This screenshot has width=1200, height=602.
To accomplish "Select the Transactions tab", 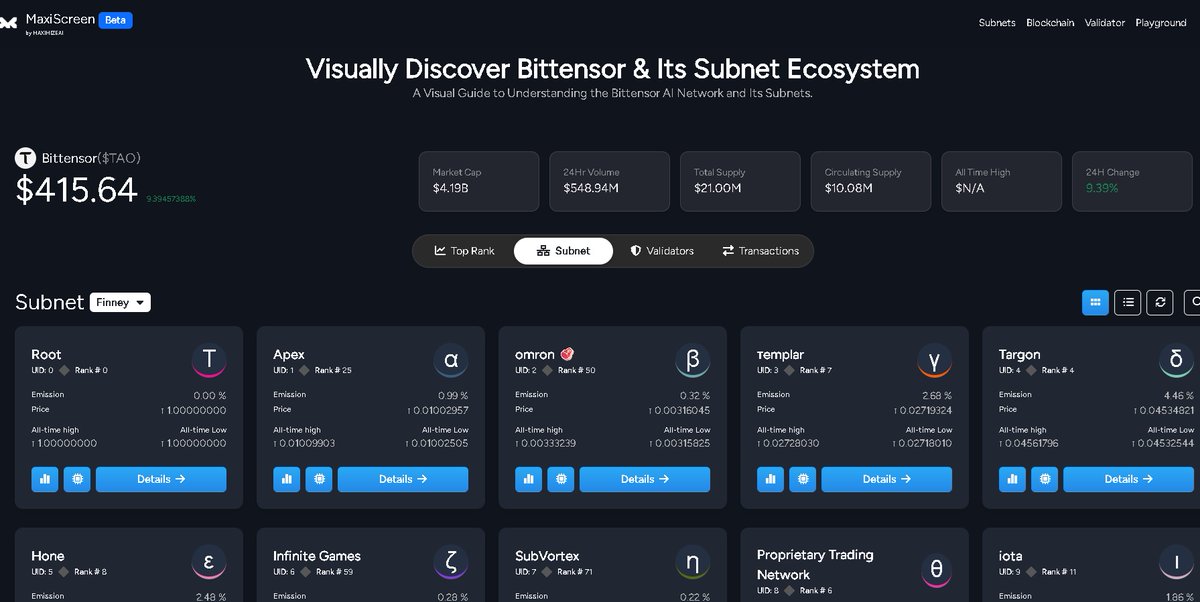I will pos(760,251).
